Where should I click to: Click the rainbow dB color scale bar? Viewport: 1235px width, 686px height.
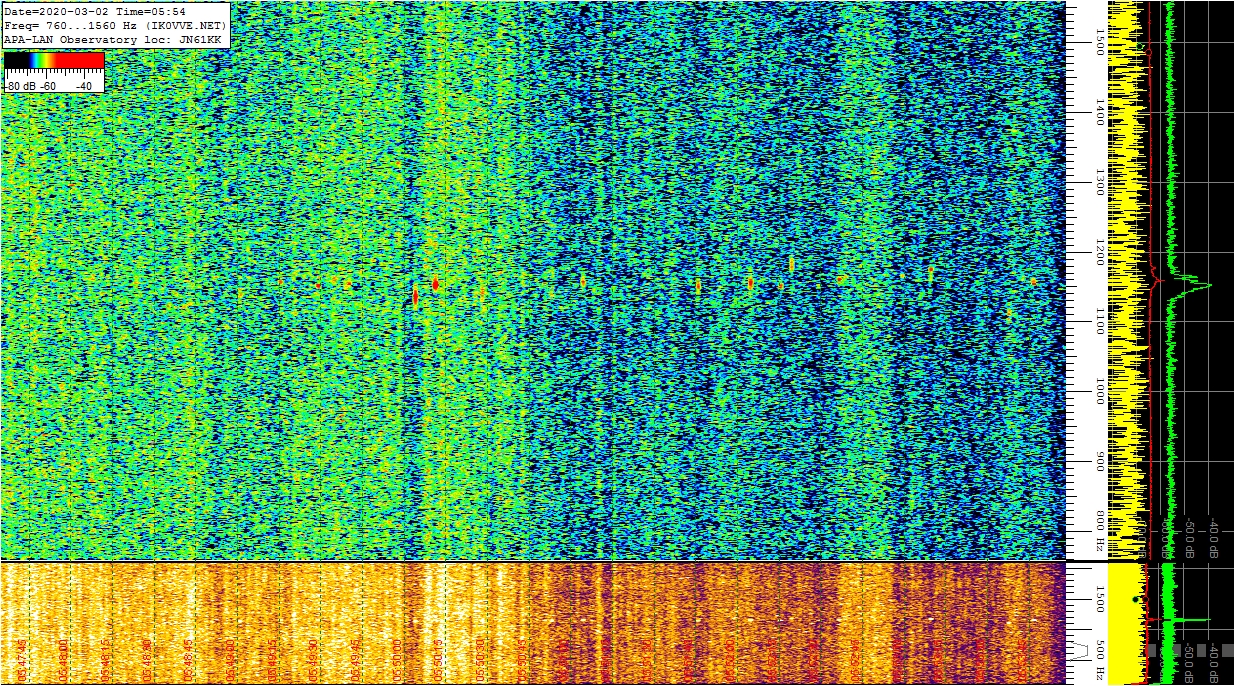[54, 60]
